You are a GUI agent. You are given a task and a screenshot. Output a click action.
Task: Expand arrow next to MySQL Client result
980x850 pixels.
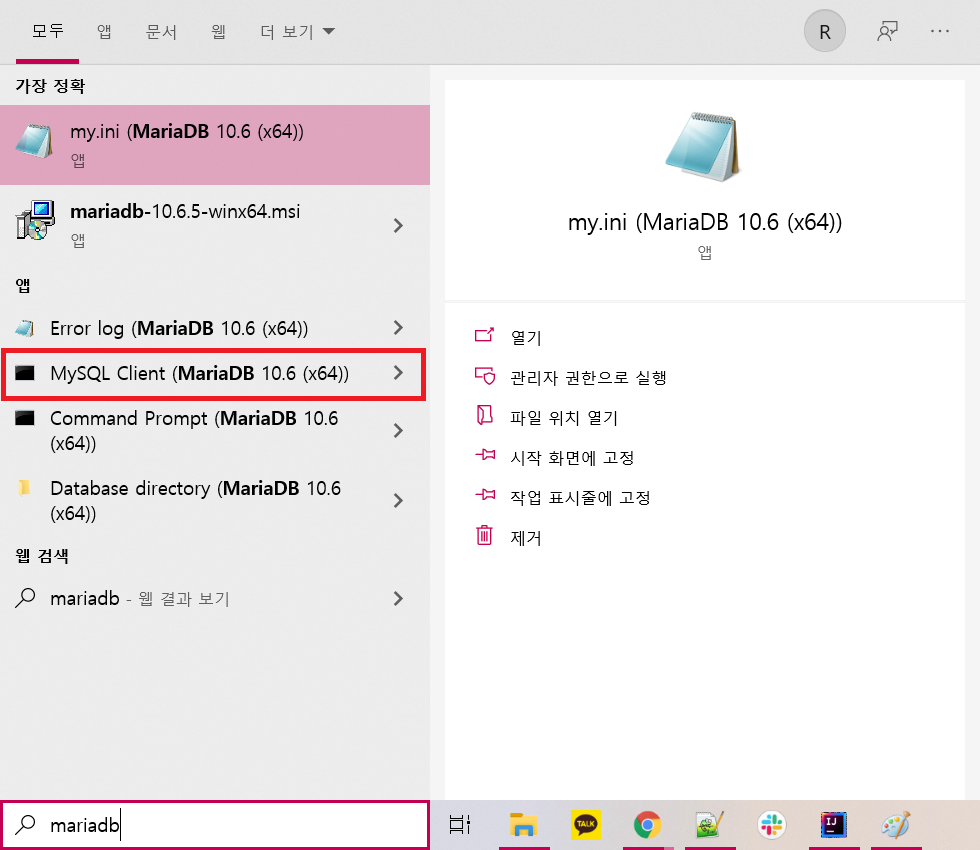tap(398, 373)
